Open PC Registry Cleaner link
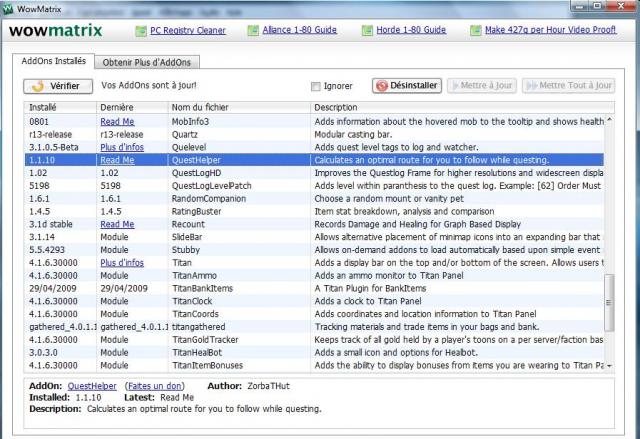The height and width of the screenshot is (439, 640). [x=188, y=30]
